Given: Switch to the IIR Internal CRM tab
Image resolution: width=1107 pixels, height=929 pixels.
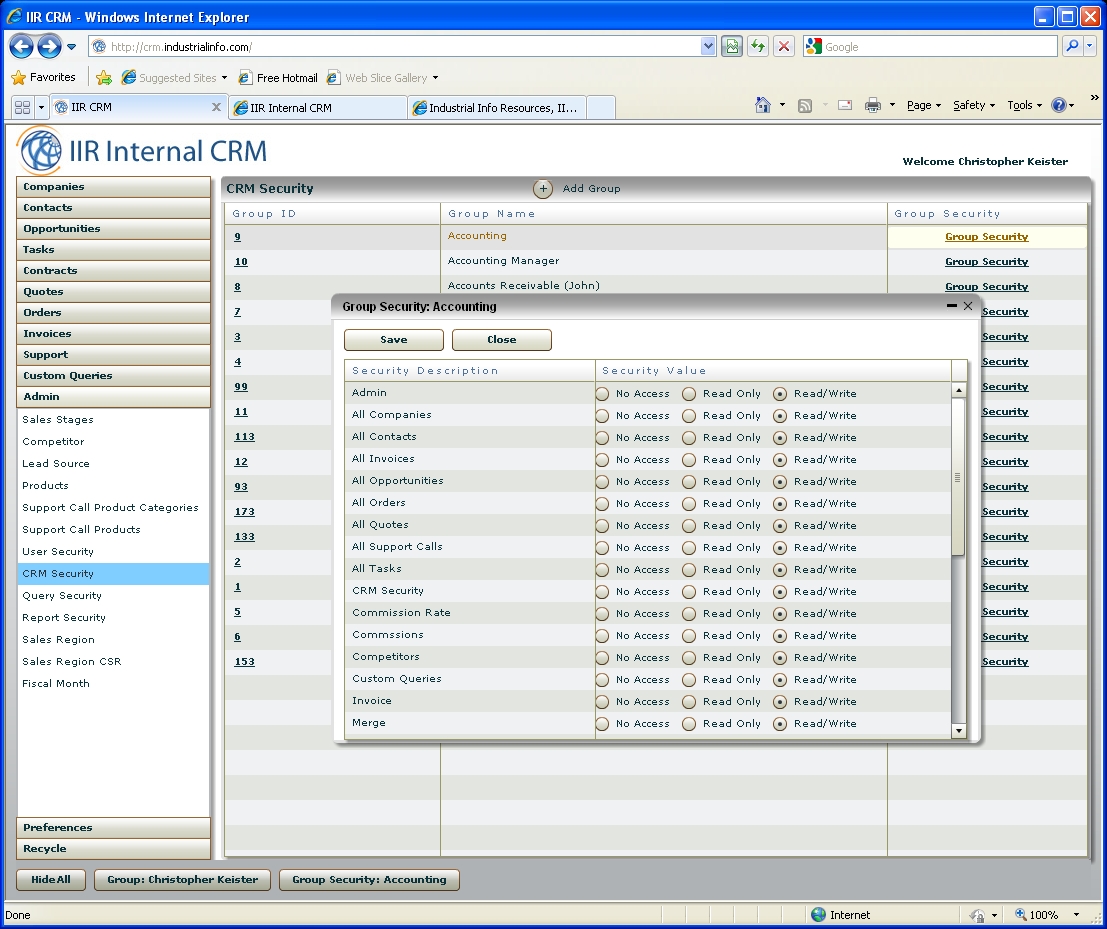Looking at the screenshot, I should (x=318, y=108).
